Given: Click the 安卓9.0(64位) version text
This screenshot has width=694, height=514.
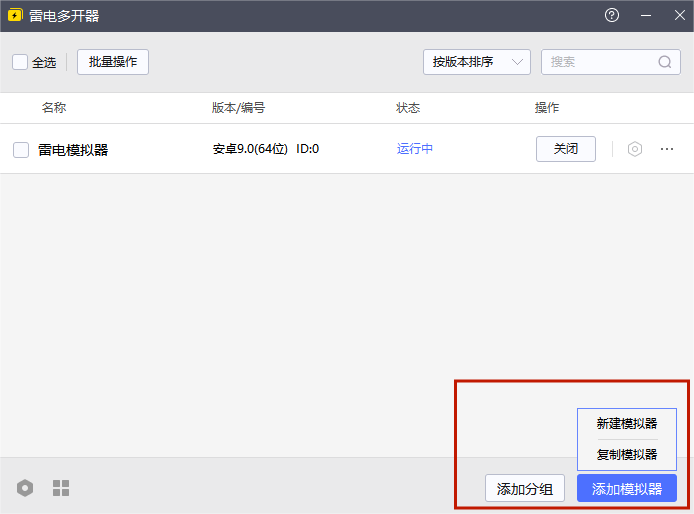Looking at the screenshot, I should coord(250,149).
